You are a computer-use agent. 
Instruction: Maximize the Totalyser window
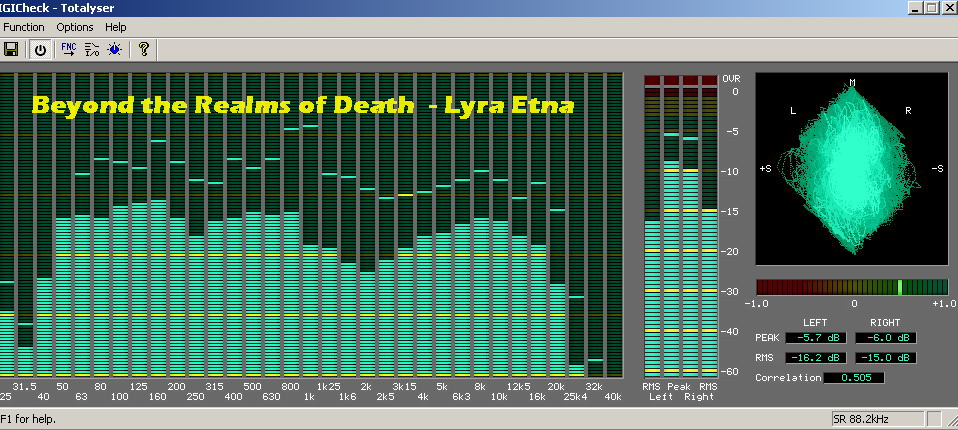[932, 7]
